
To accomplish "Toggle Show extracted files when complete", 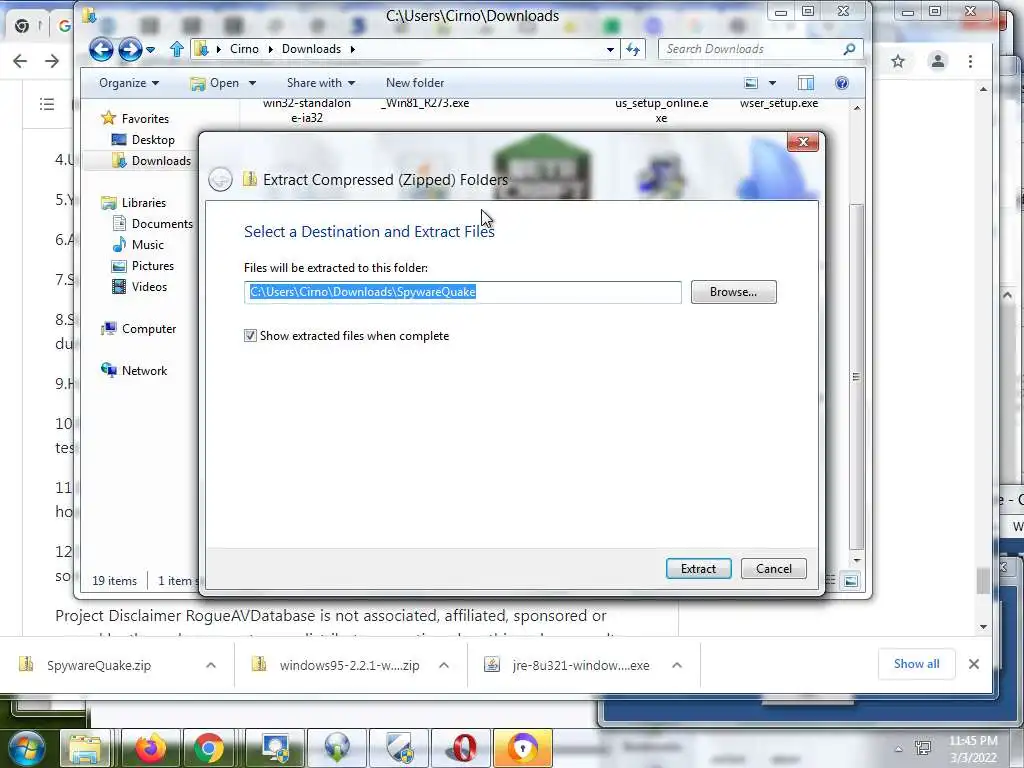I will [x=250, y=336].
